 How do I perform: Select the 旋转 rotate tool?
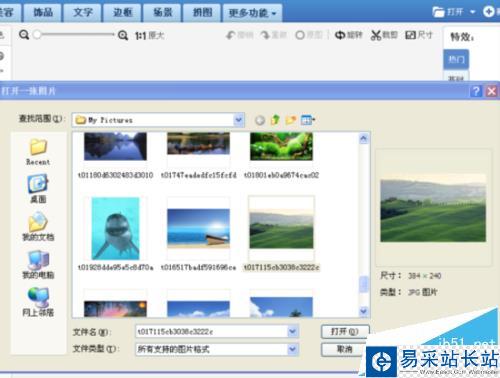[349, 35]
